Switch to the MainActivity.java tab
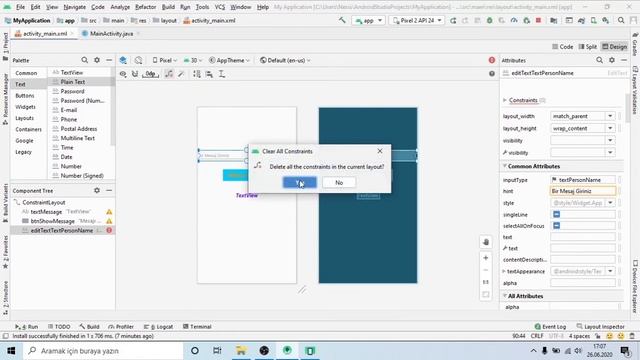This screenshot has height=360, width=640. 111,33
